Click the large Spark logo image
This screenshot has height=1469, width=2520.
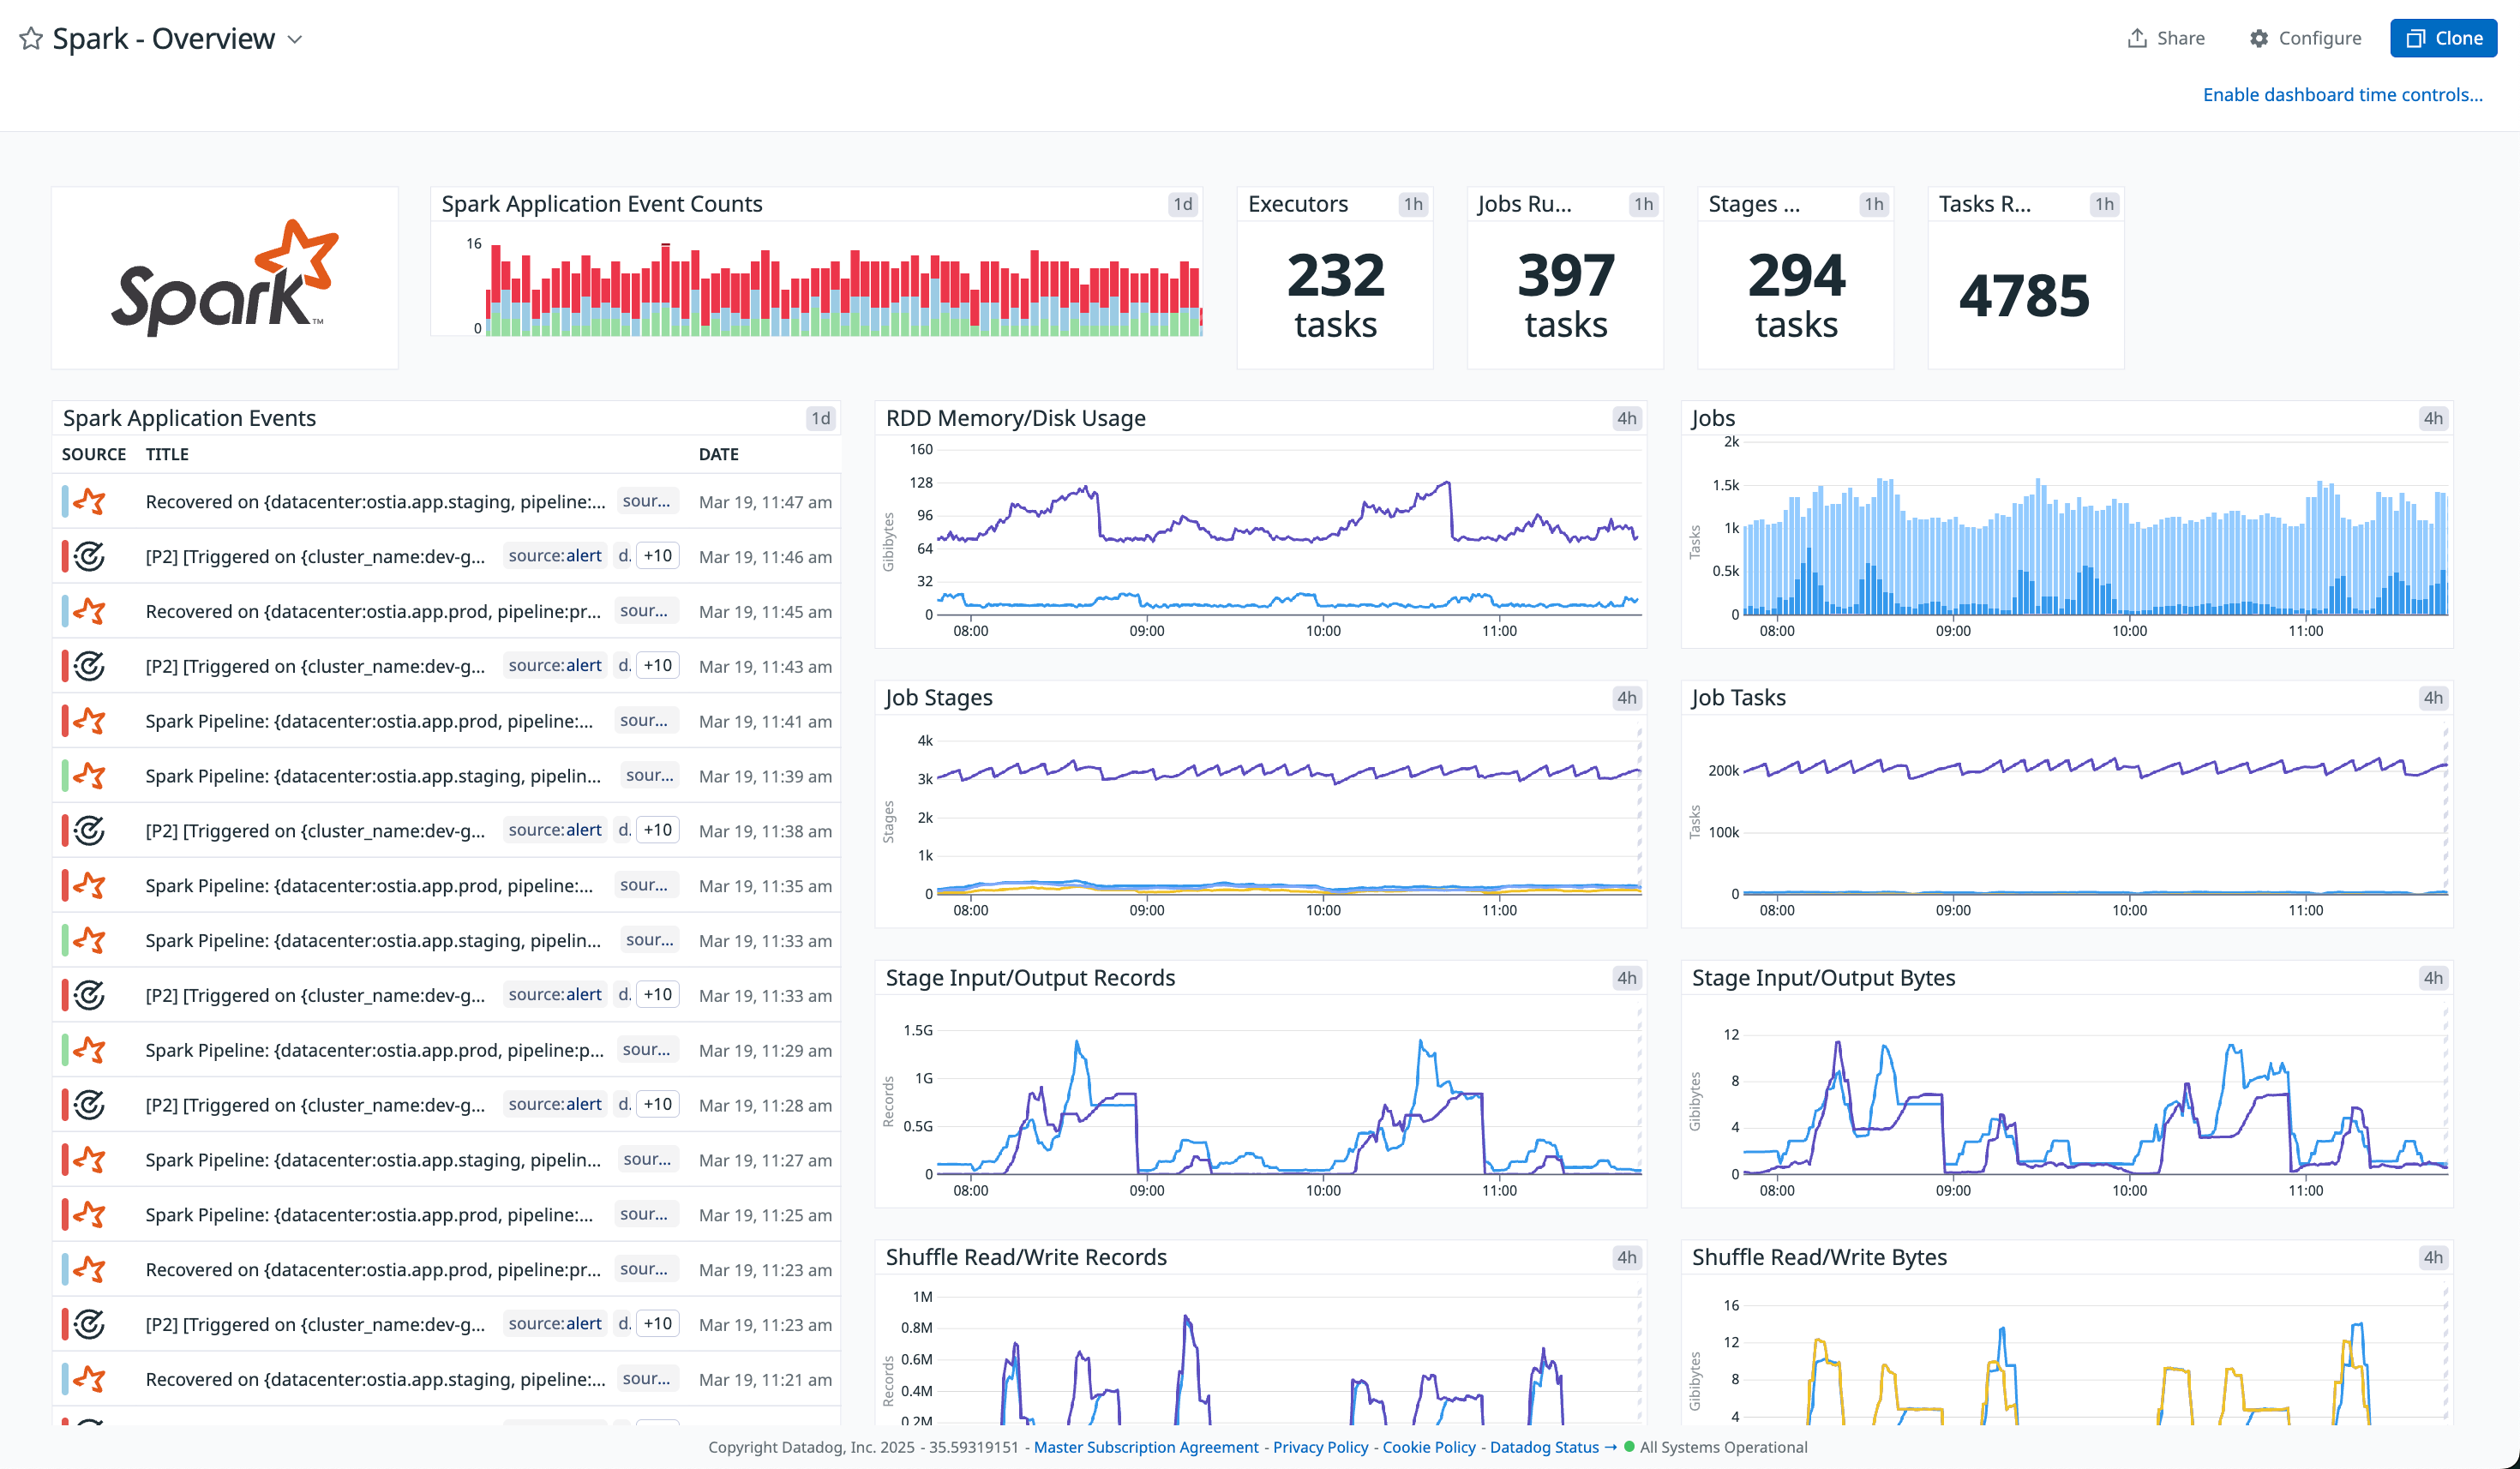point(225,278)
